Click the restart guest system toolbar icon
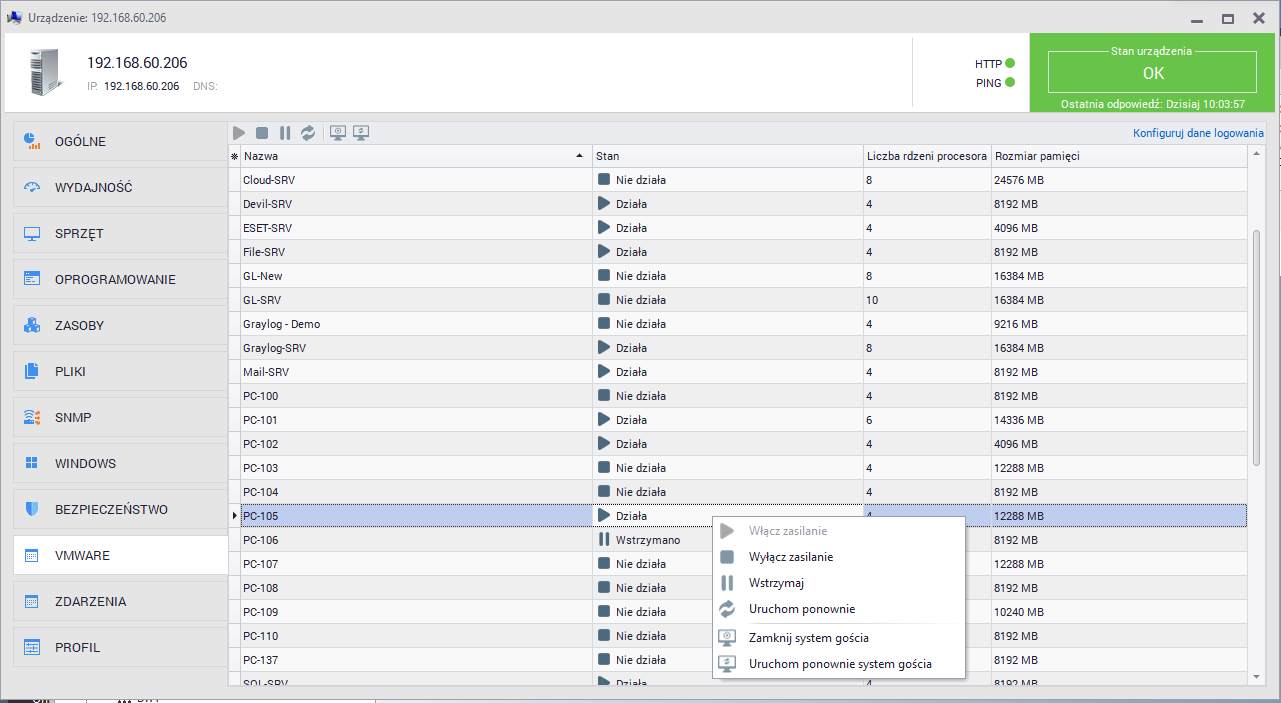This screenshot has width=1281, height=703. click(x=361, y=133)
